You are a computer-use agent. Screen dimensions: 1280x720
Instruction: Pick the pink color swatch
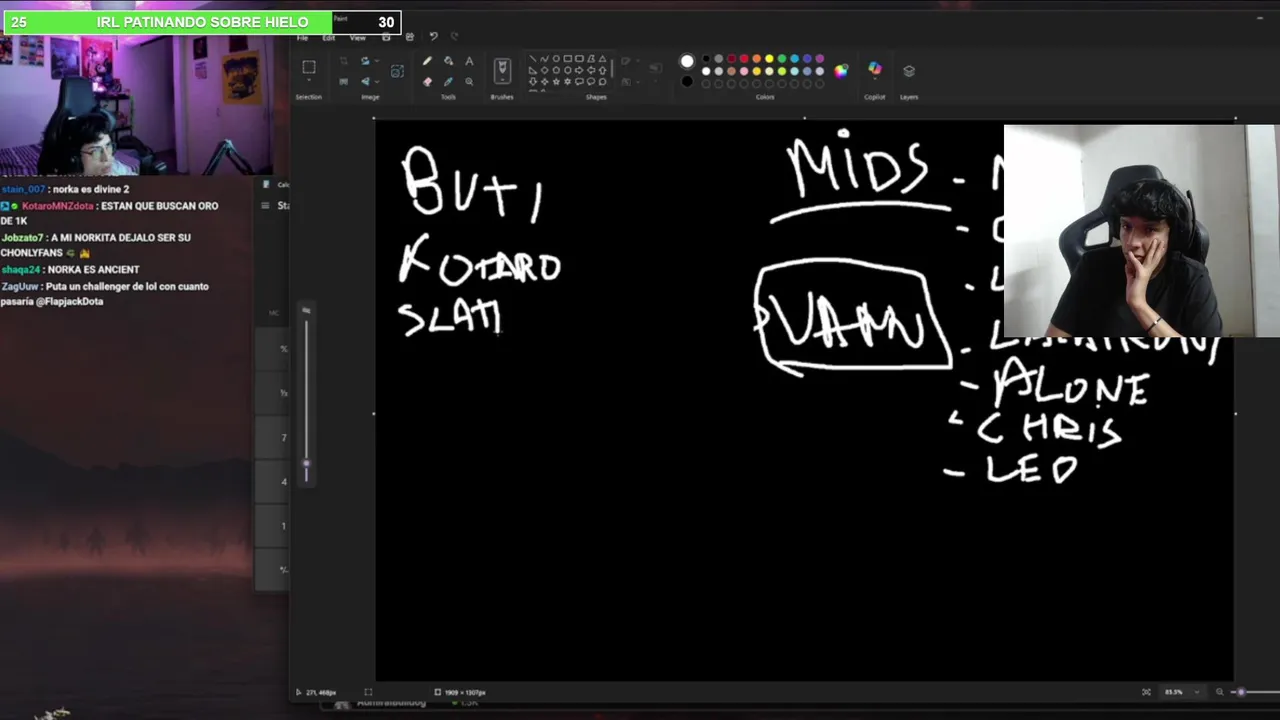coord(744,71)
